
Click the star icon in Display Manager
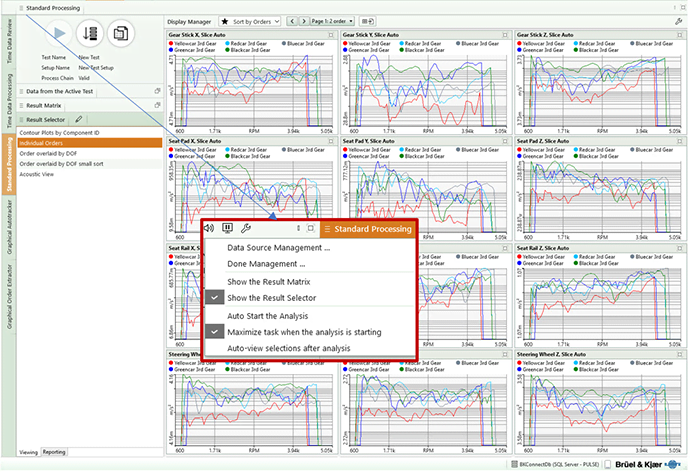(224, 21)
